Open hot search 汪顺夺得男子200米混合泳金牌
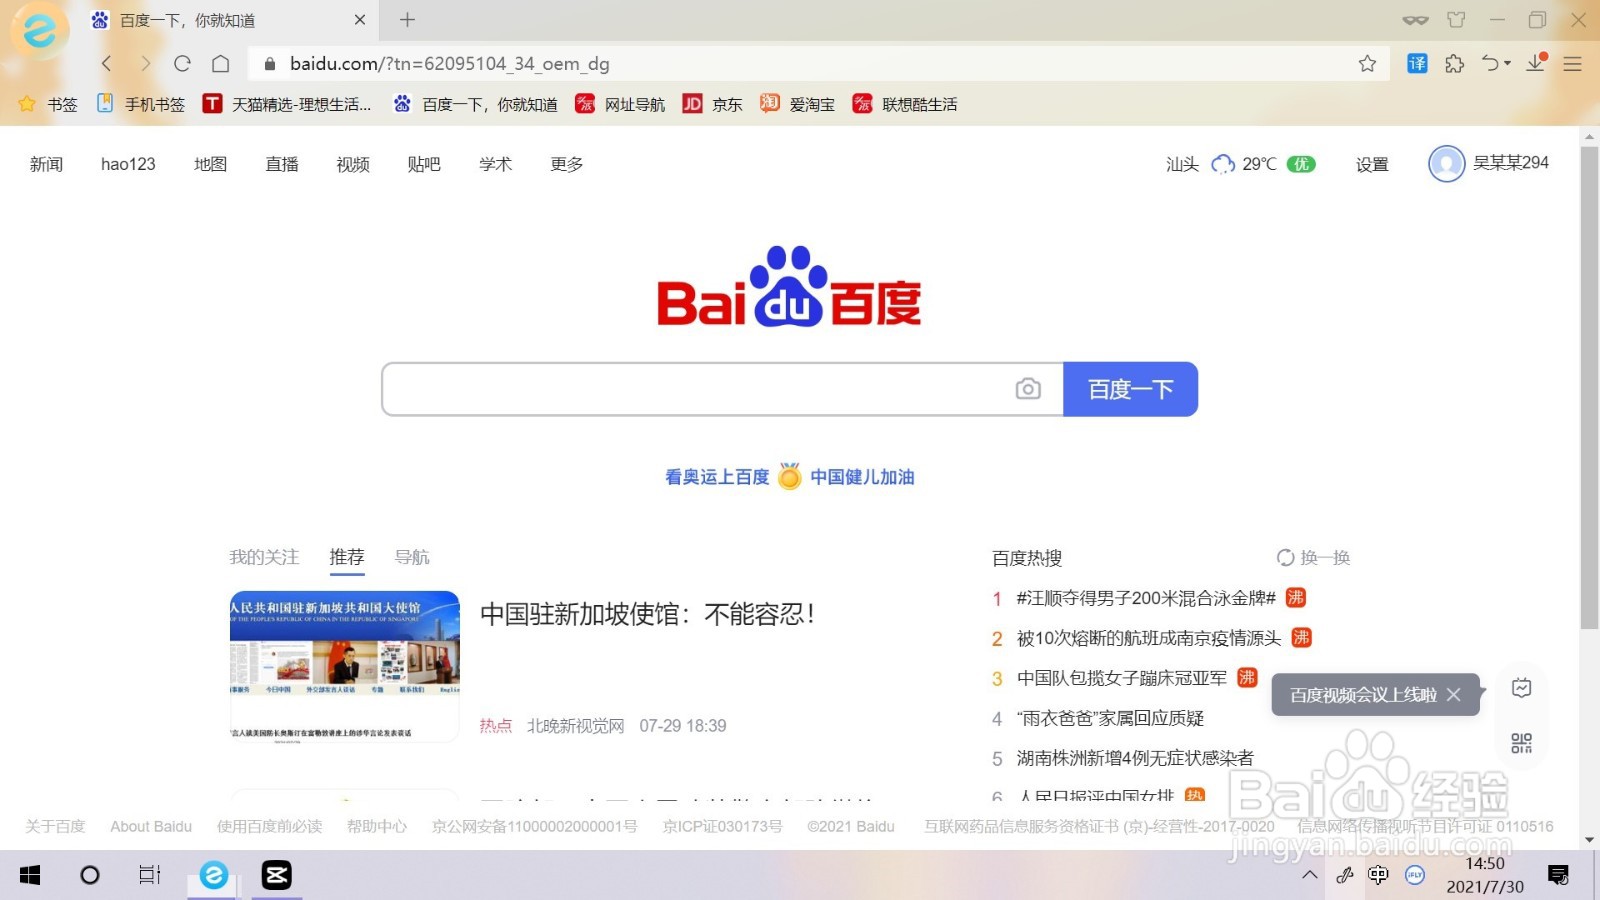The image size is (1600, 900). (1146, 598)
